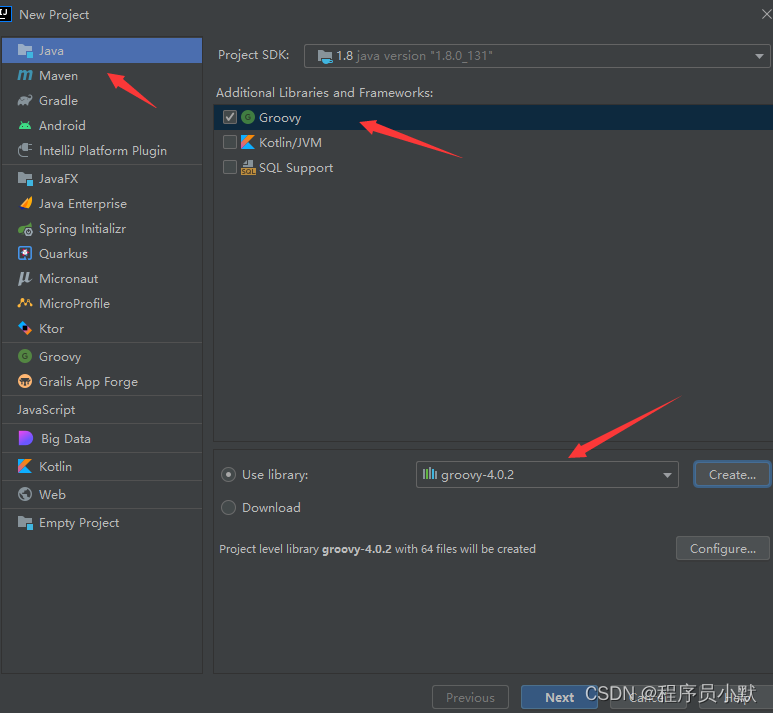The image size is (773, 713).
Task: Choose JavaFX in sidebar
Action: click(102, 178)
